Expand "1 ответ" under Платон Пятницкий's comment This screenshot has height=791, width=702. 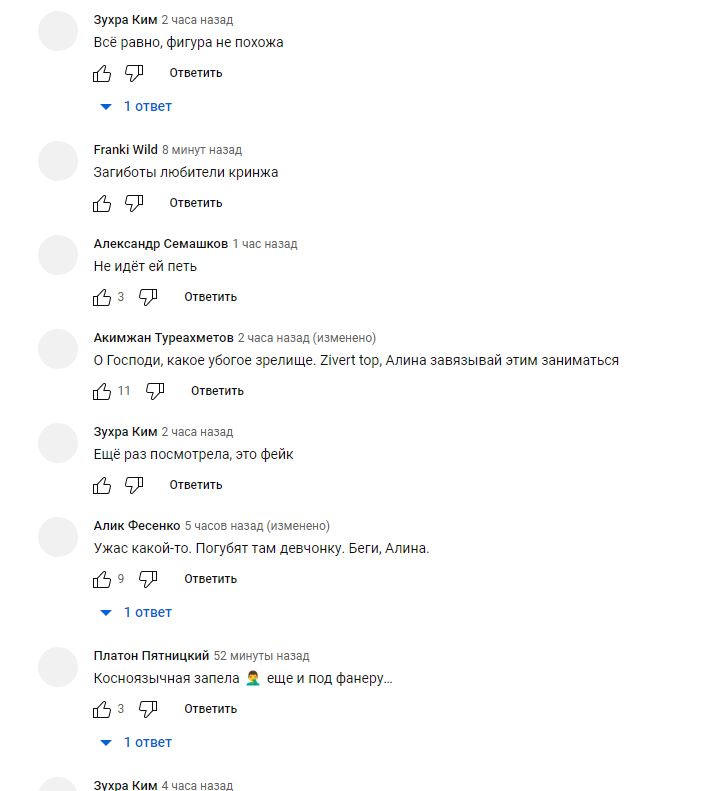point(136,743)
